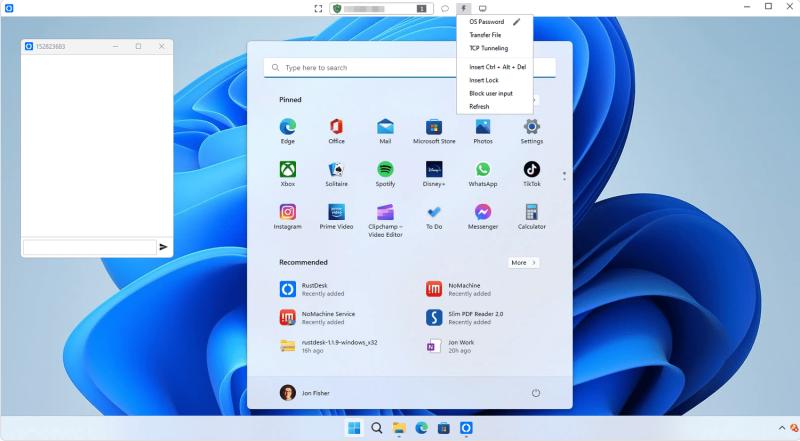Viewport: 800px width, 441px height.
Task: Click the pencil edit icon beside OS Password
Action: click(517, 22)
